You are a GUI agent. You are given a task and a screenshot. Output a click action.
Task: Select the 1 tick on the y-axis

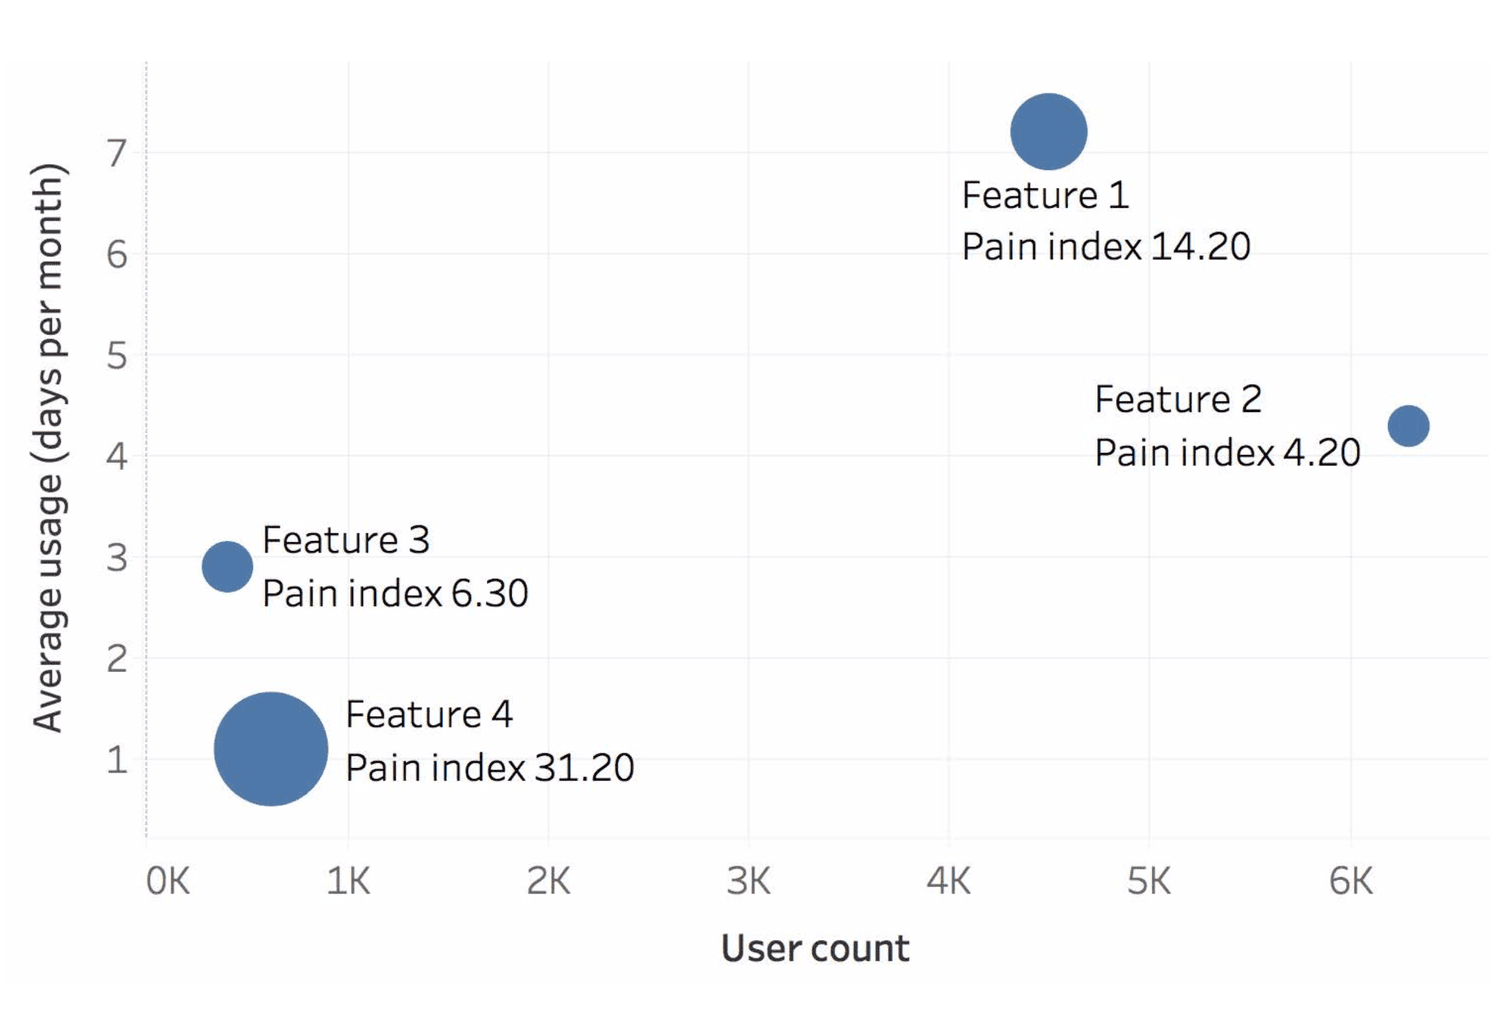[x=117, y=760]
